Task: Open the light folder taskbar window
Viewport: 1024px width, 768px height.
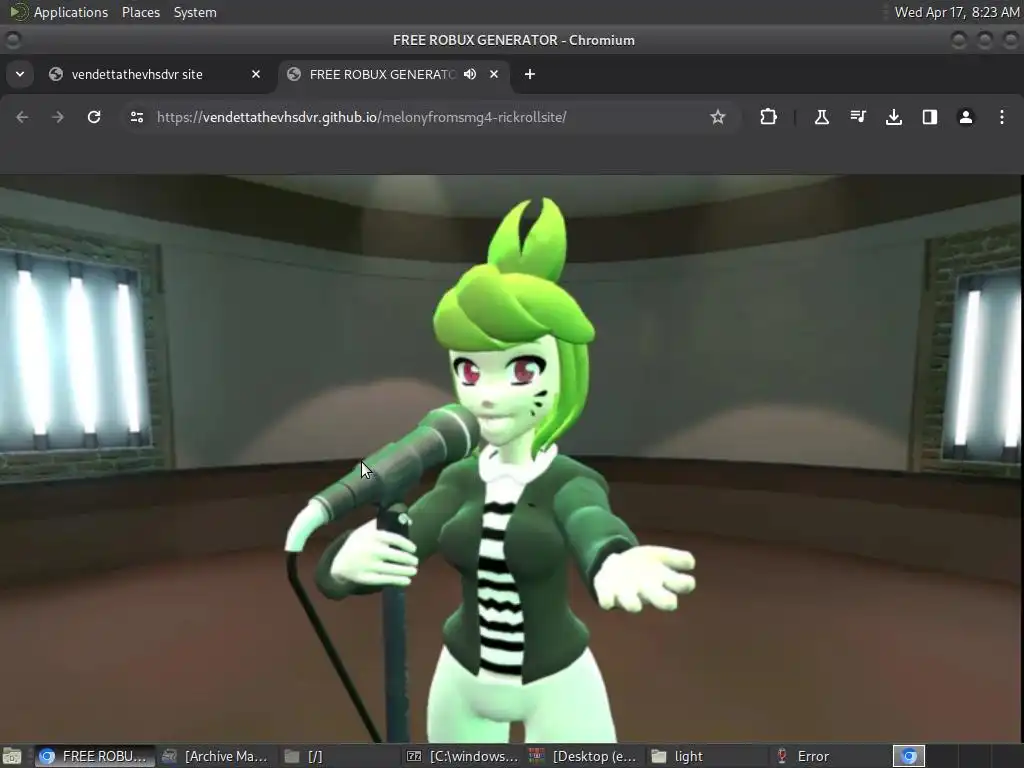Action: [707, 756]
